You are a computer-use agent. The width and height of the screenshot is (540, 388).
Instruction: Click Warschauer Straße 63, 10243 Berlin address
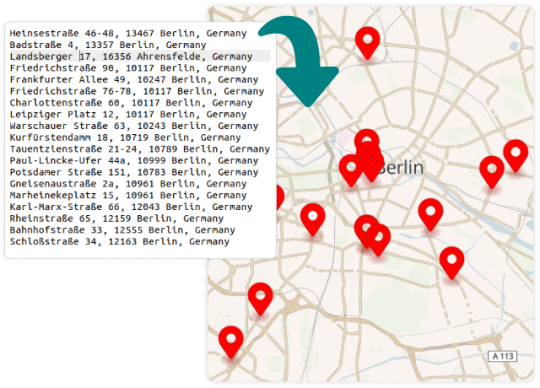coord(134,126)
